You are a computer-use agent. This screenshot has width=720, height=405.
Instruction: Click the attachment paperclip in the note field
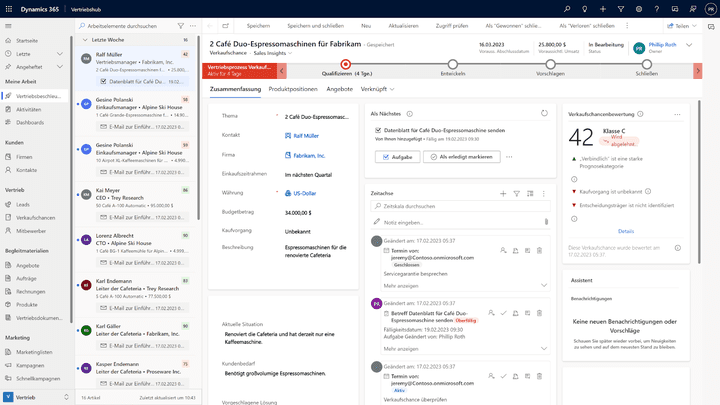pos(546,222)
